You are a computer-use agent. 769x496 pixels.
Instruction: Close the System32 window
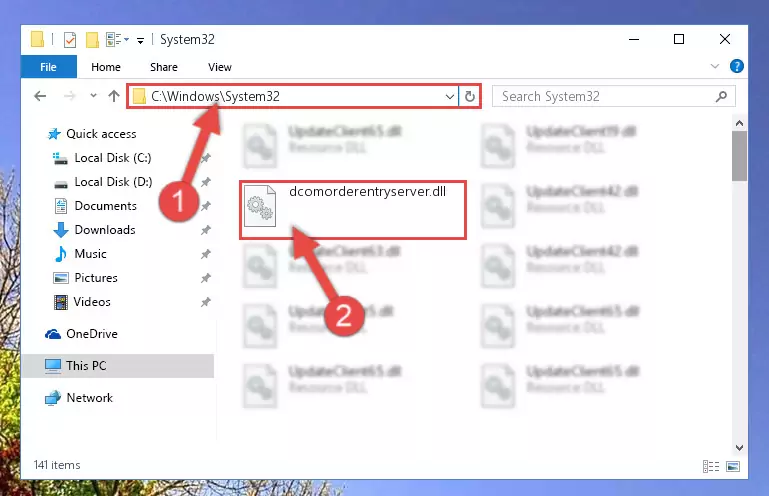pyautogui.click(x=725, y=39)
